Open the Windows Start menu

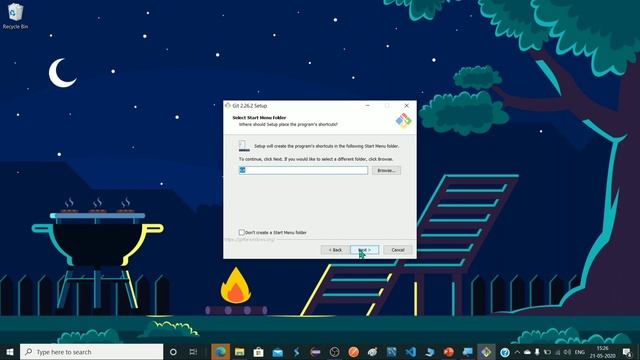pyautogui.click(x=10, y=352)
